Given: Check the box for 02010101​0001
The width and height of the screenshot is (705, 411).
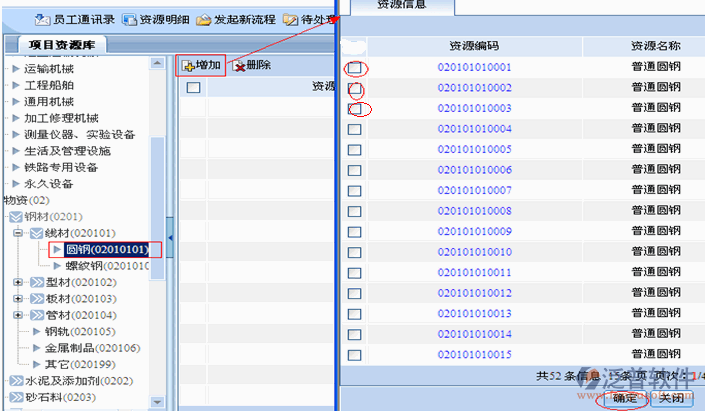Looking at the screenshot, I should coord(354,67).
